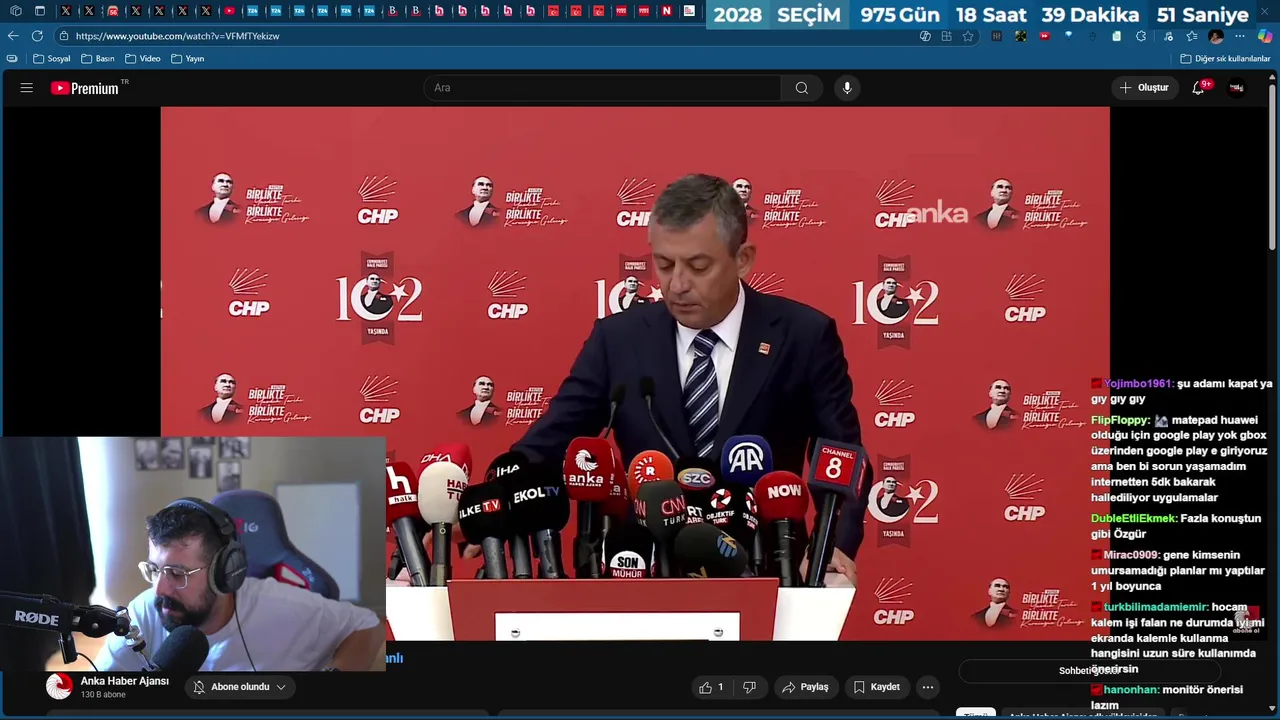This screenshot has height=720, width=1280.
Task: Click the Yojimbo1961 chat username
Action: pos(1137,384)
